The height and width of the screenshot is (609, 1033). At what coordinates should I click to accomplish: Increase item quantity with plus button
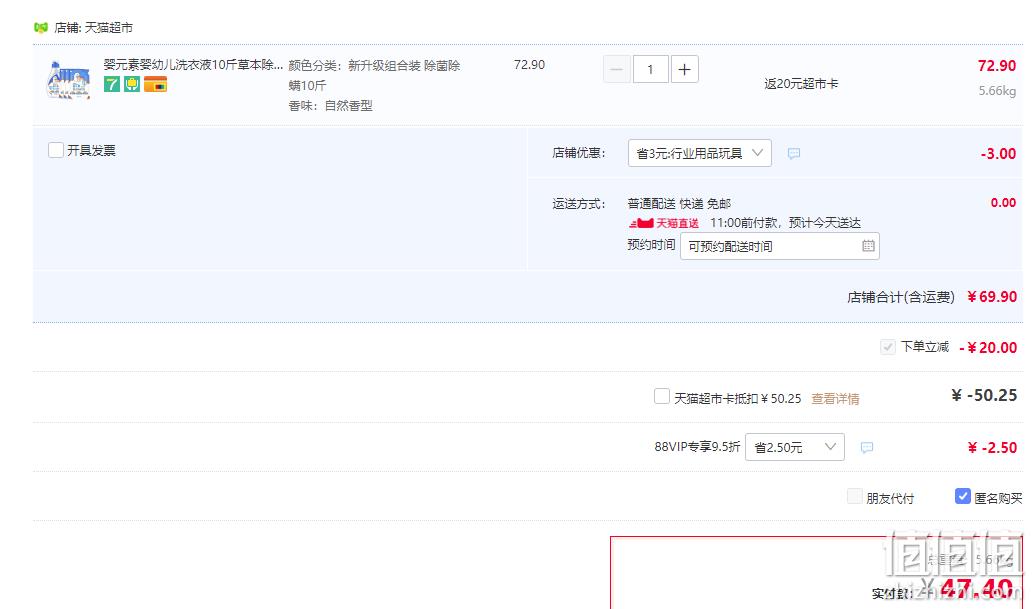[x=684, y=69]
